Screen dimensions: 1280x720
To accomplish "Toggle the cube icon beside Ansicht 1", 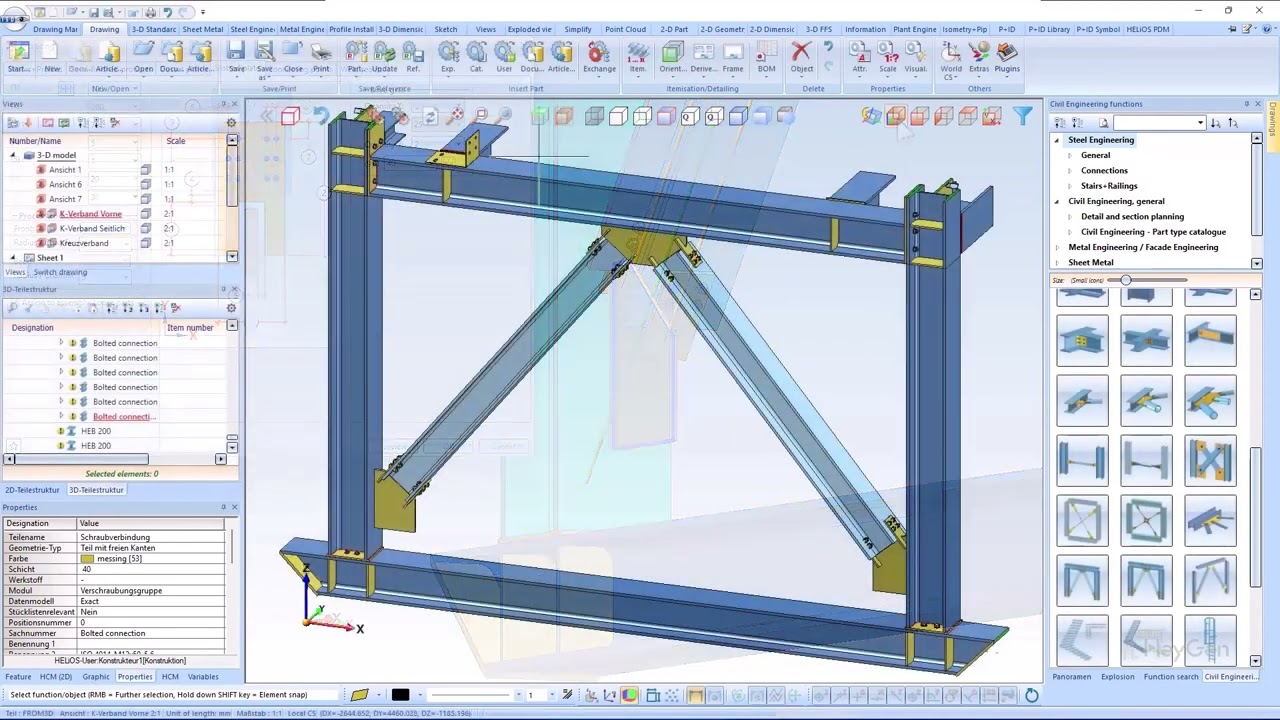I will (145, 170).
